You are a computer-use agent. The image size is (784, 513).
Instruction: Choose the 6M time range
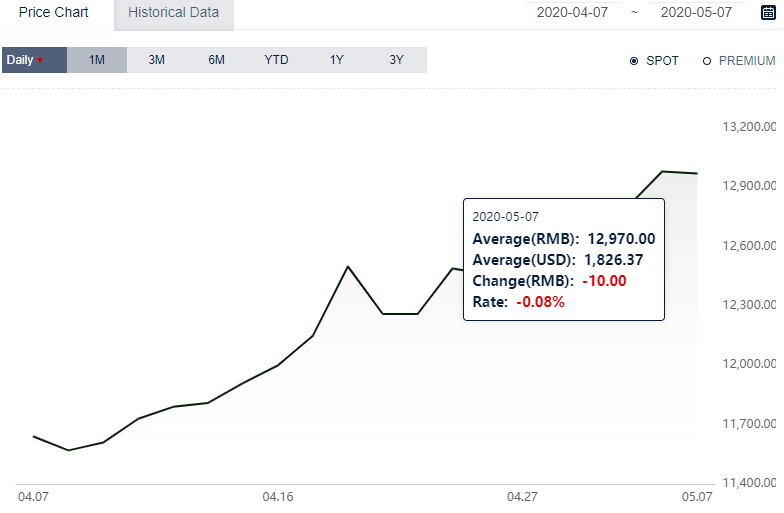click(216, 60)
